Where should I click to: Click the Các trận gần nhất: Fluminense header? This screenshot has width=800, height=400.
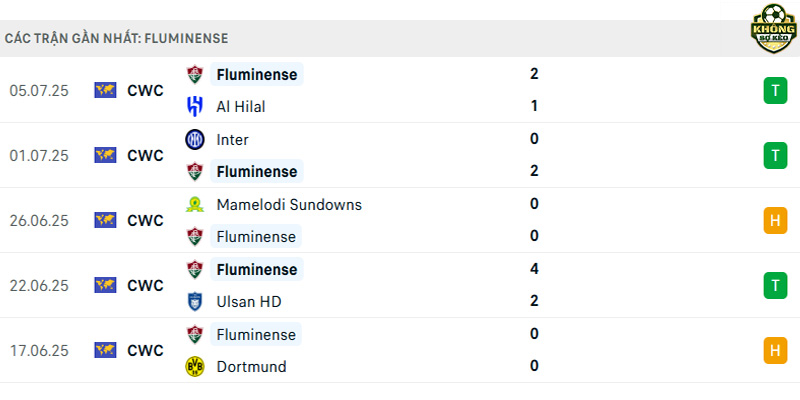[x=116, y=39]
